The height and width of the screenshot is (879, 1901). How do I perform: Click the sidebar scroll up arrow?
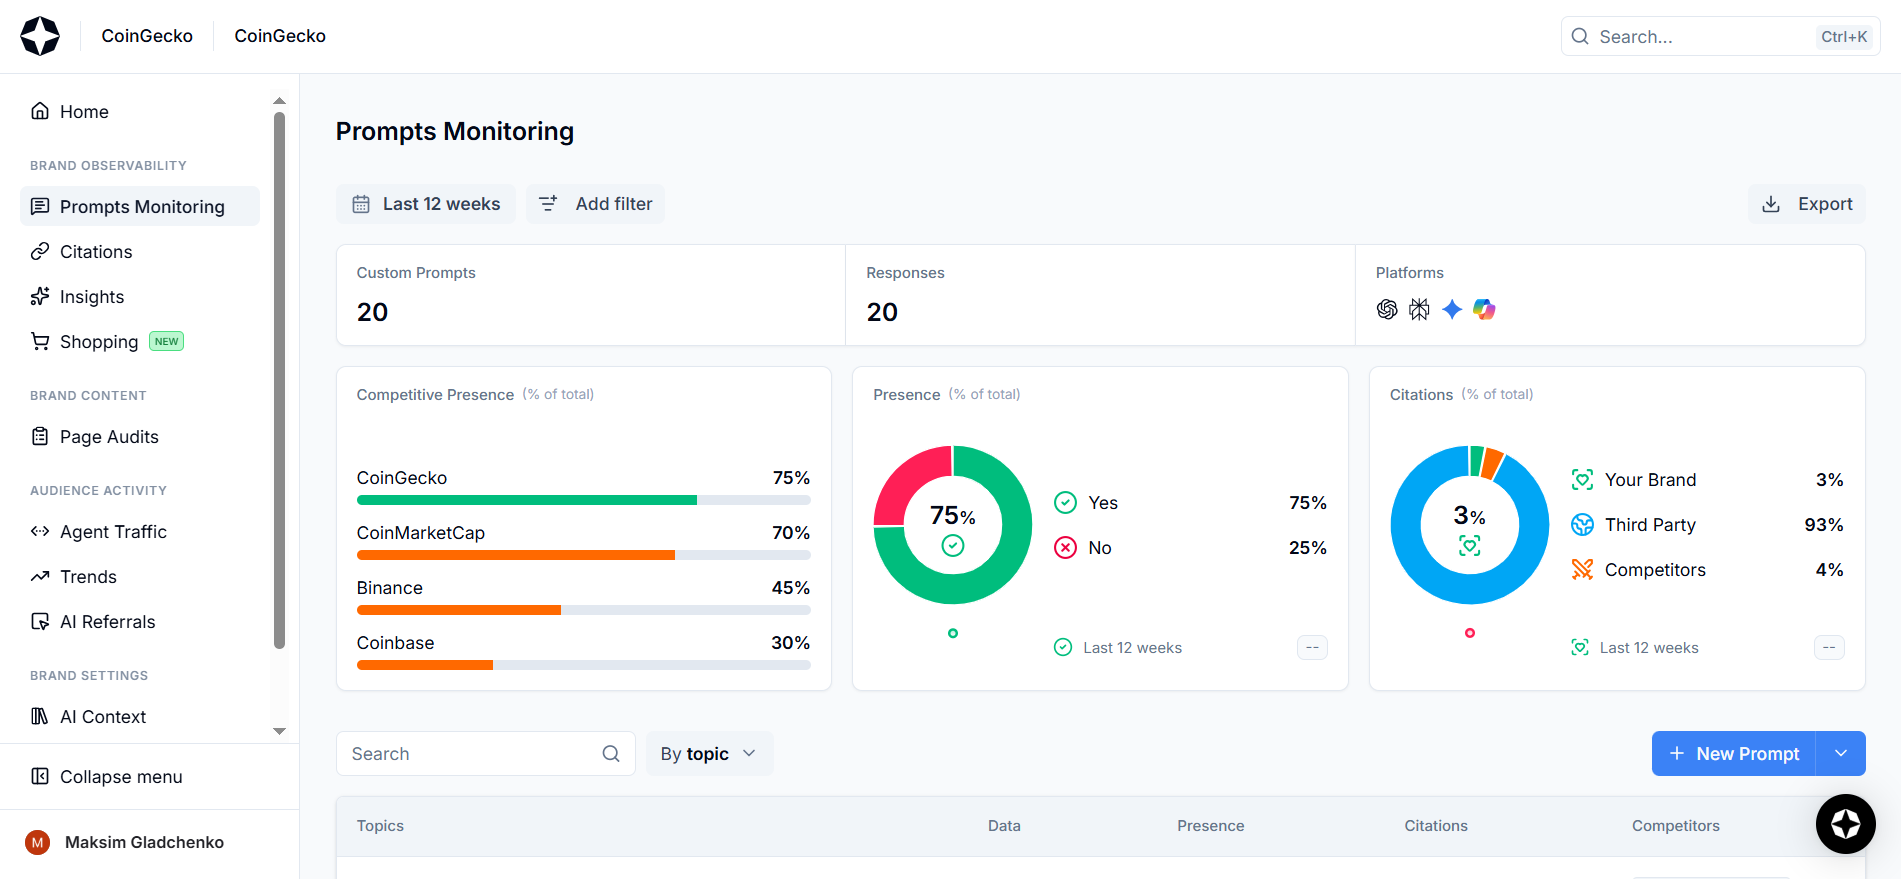[280, 100]
